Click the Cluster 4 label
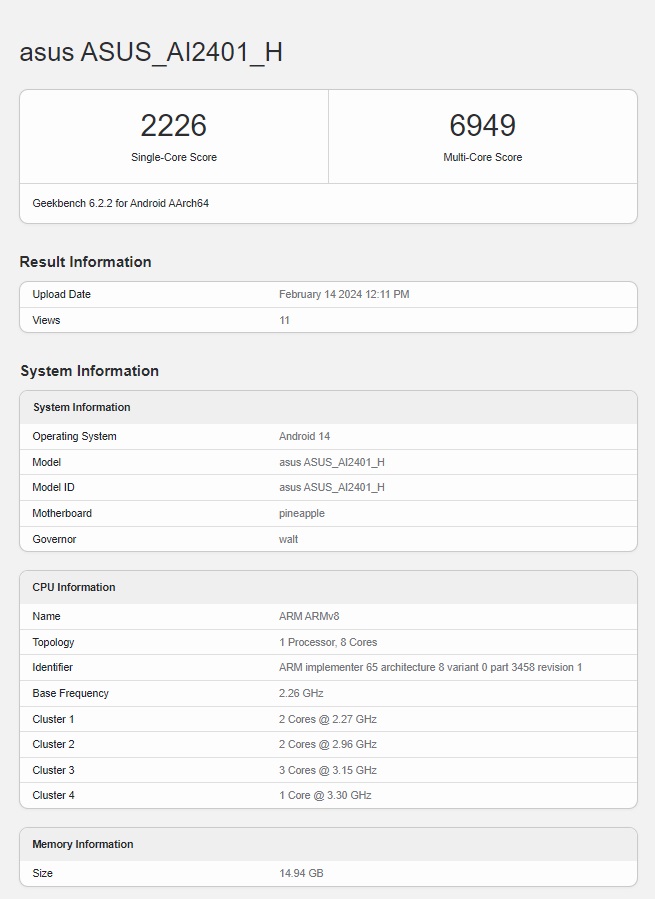 53,795
